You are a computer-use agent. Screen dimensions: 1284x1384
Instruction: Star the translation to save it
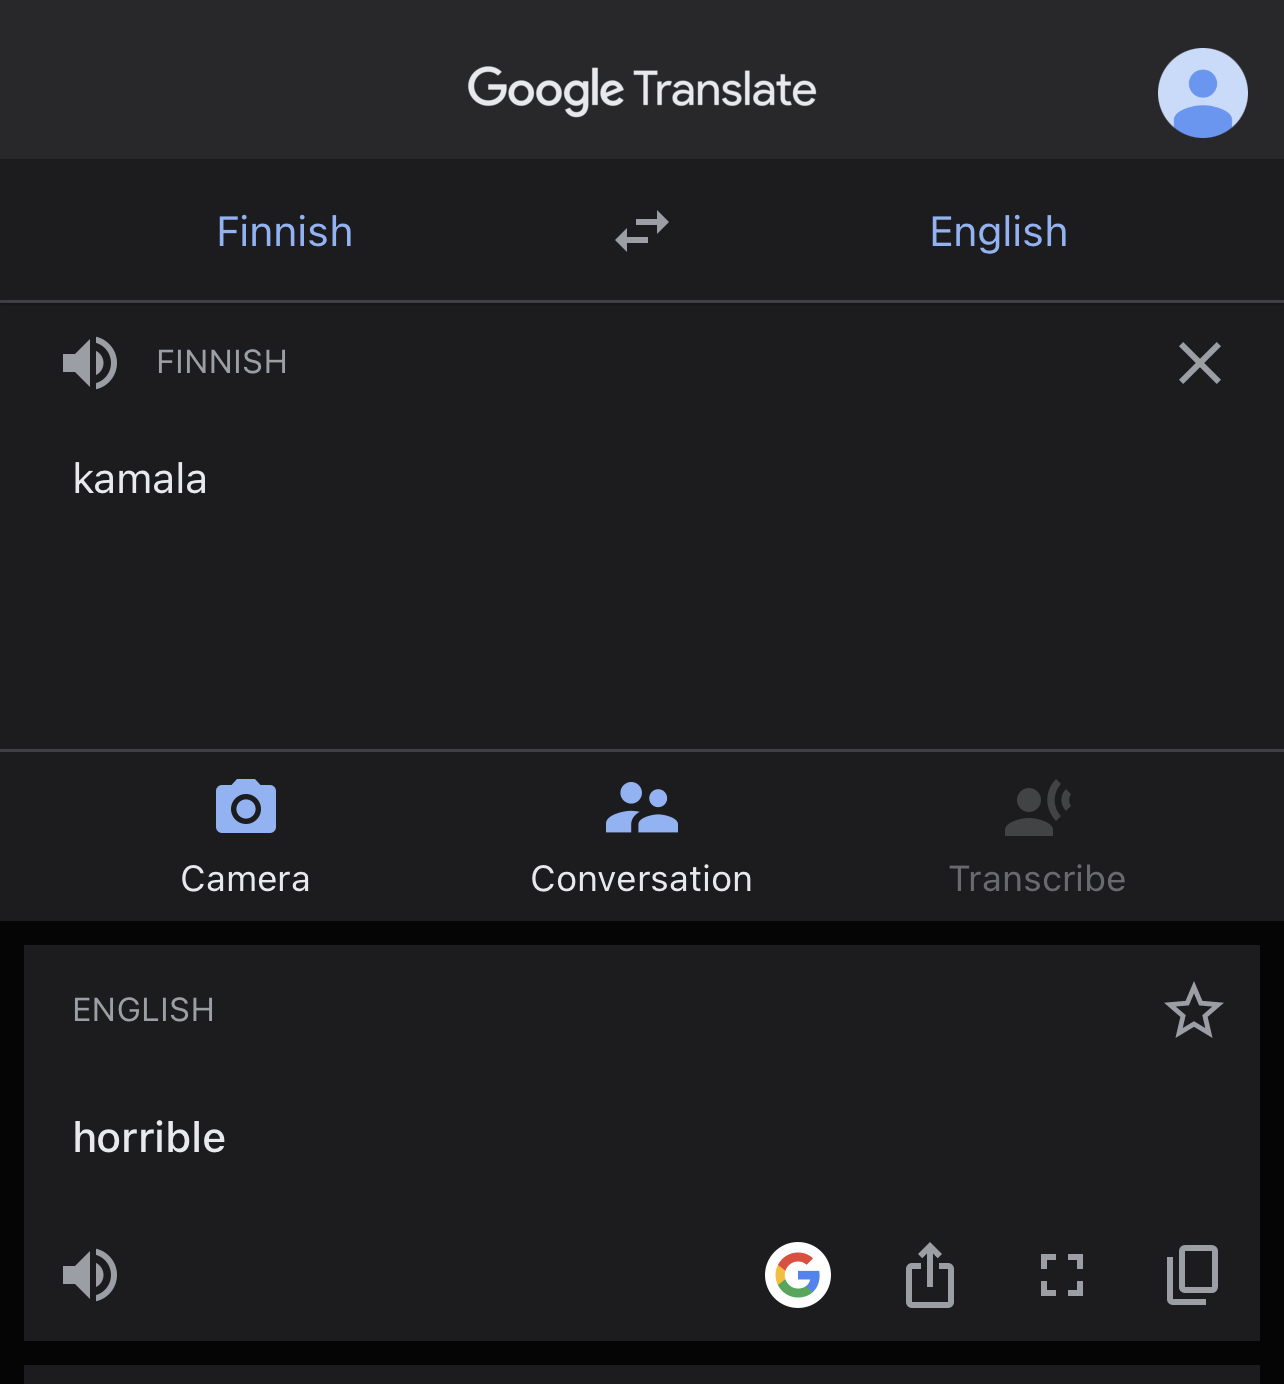pos(1193,1011)
